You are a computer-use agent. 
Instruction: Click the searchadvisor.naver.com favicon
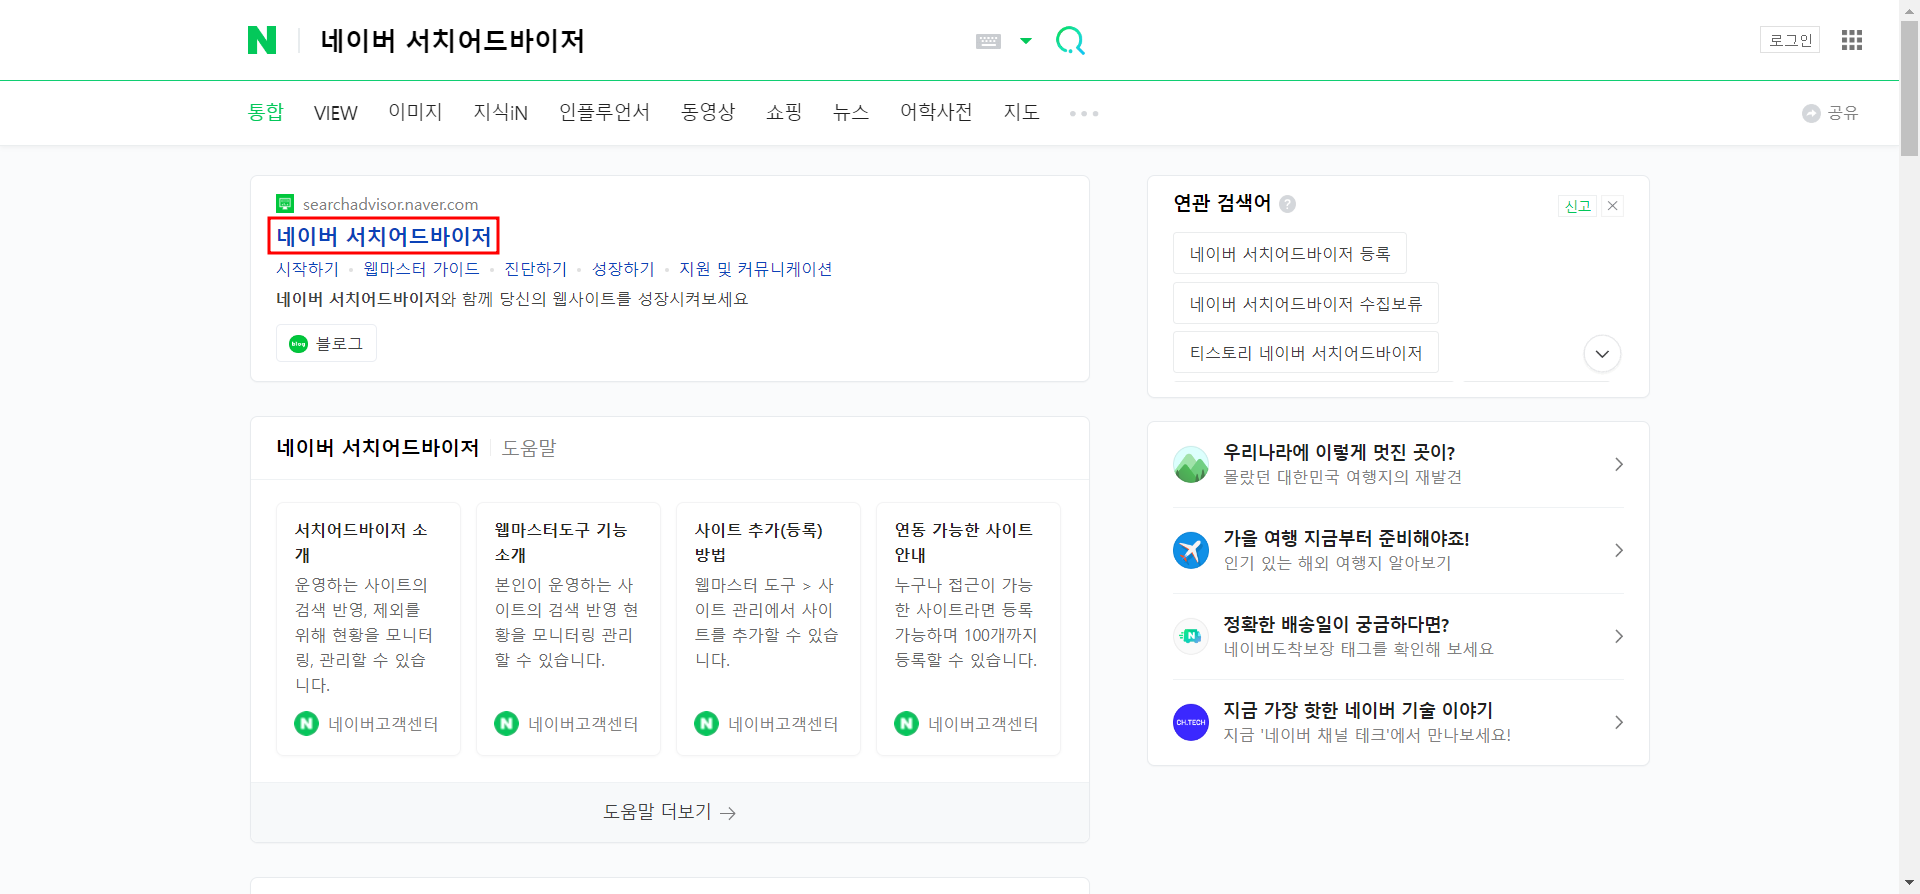[x=285, y=204]
